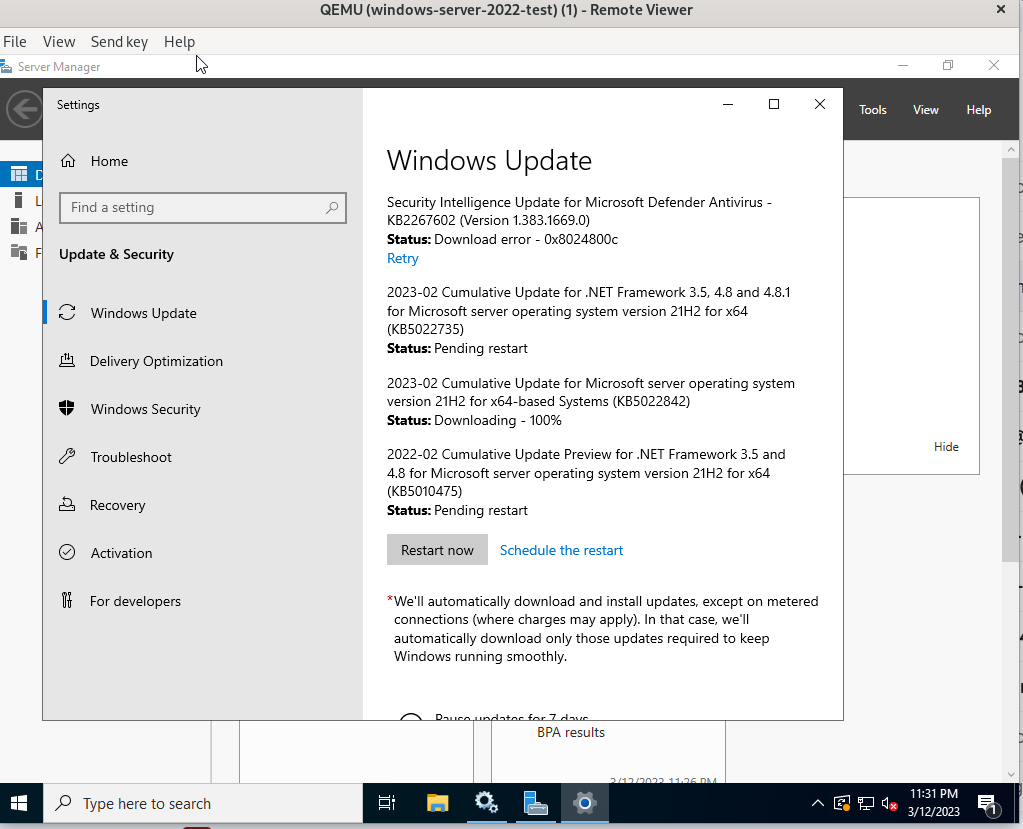1023x829 pixels.
Task: Click Schedule the restart link
Action: coord(561,550)
